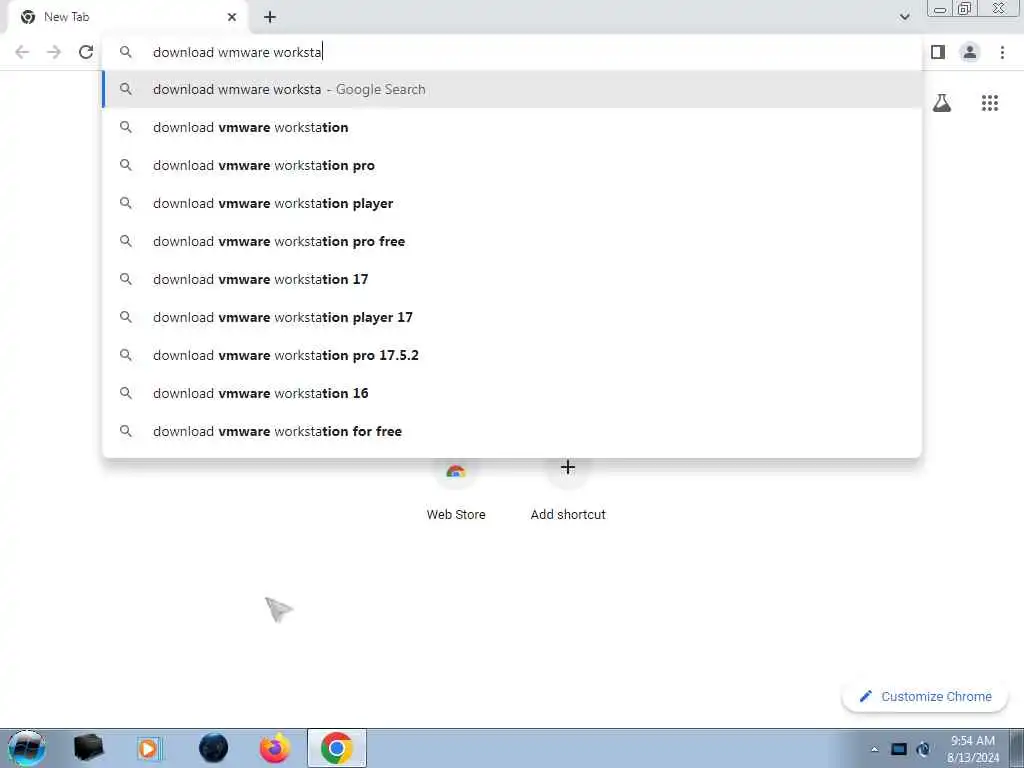Click the Show desktop strip
The width and height of the screenshot is (1024, 768).
point(1016,748)
